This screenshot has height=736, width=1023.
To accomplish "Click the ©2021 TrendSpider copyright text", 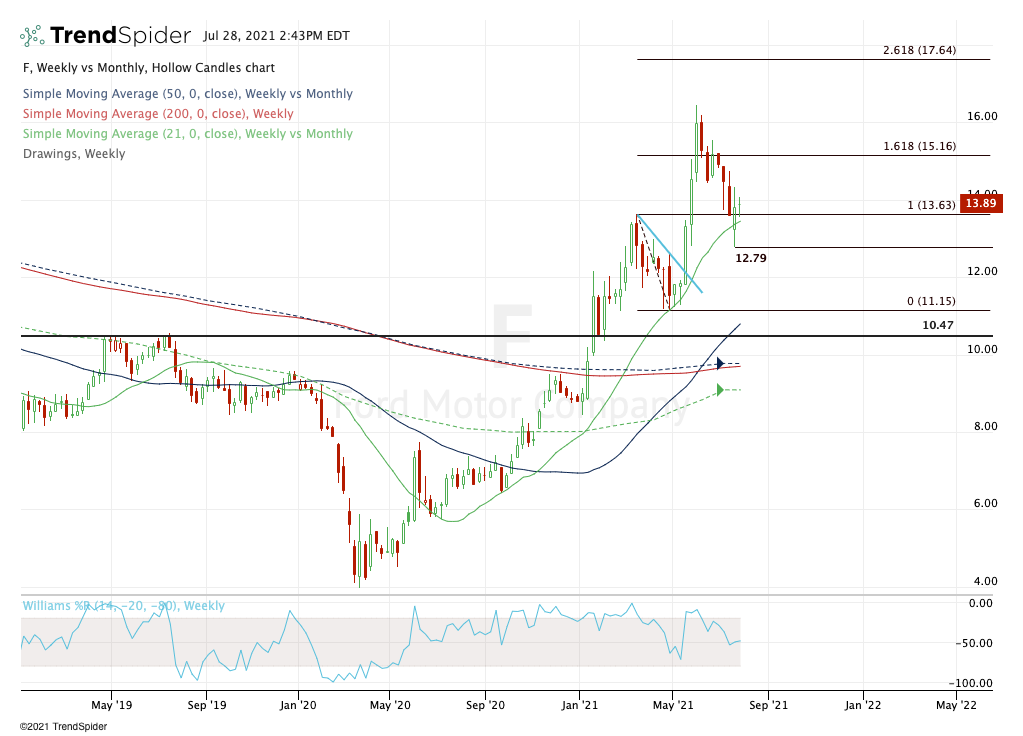I will 63,726.
